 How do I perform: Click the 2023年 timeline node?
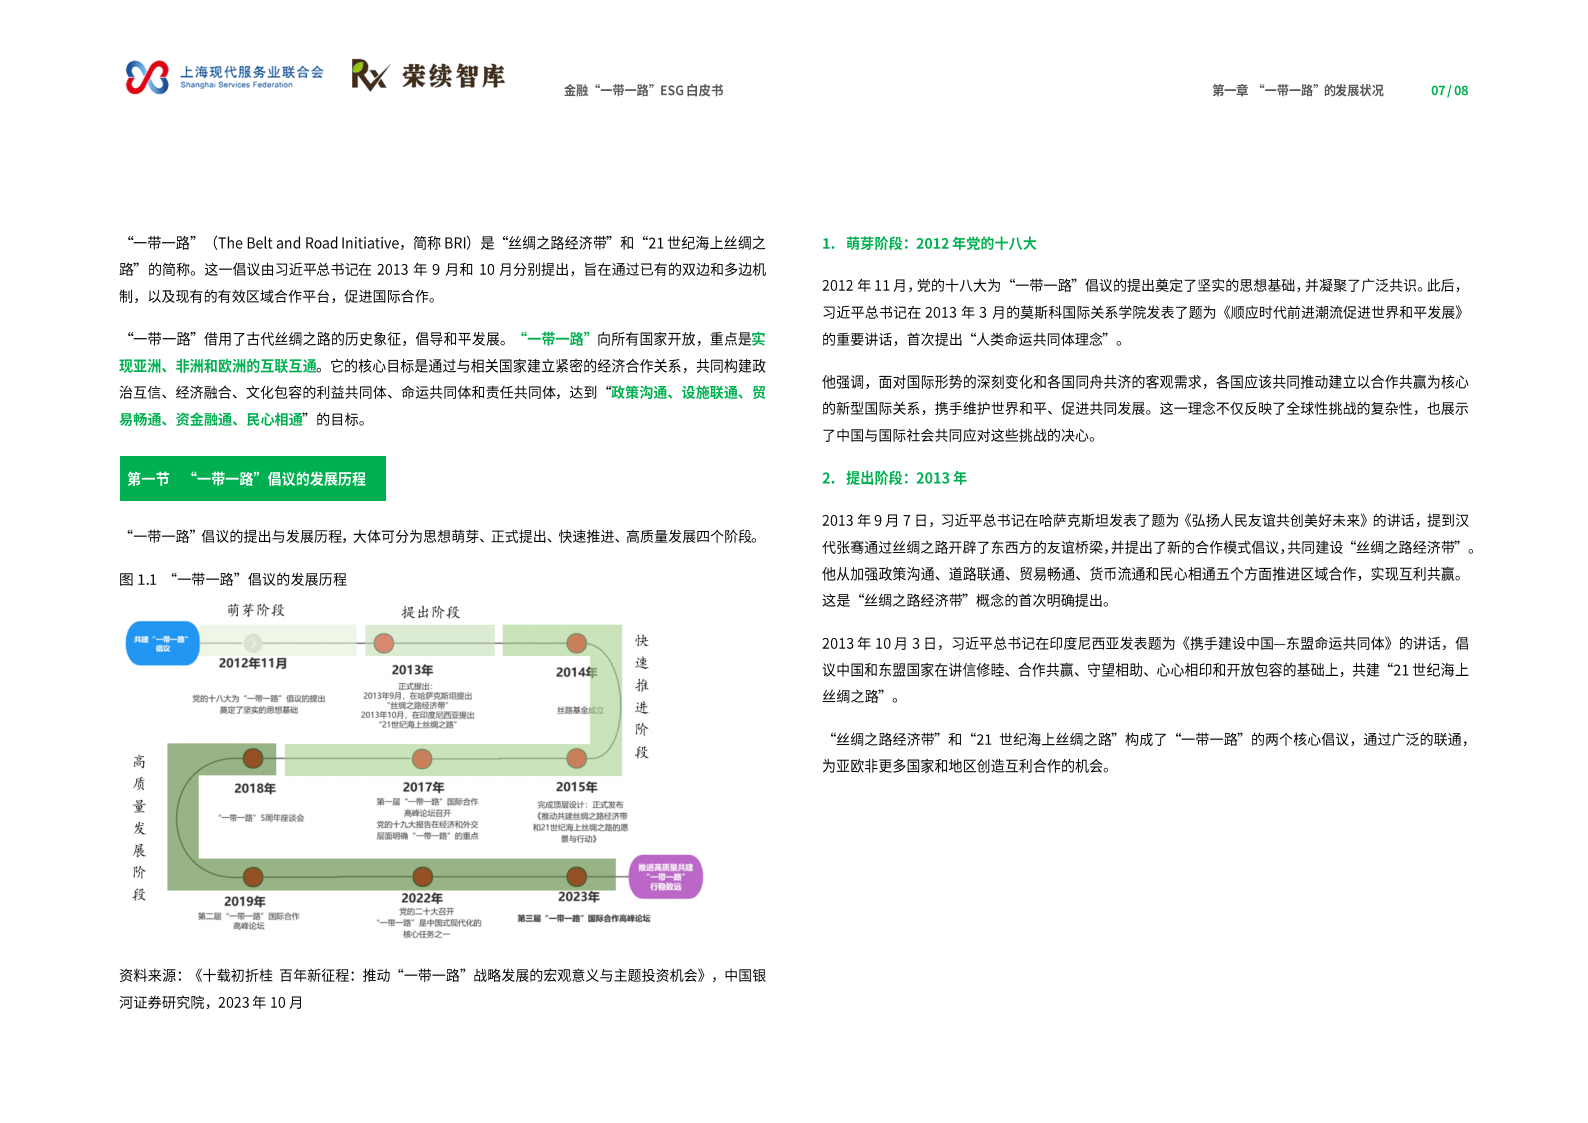pos(576,877)
